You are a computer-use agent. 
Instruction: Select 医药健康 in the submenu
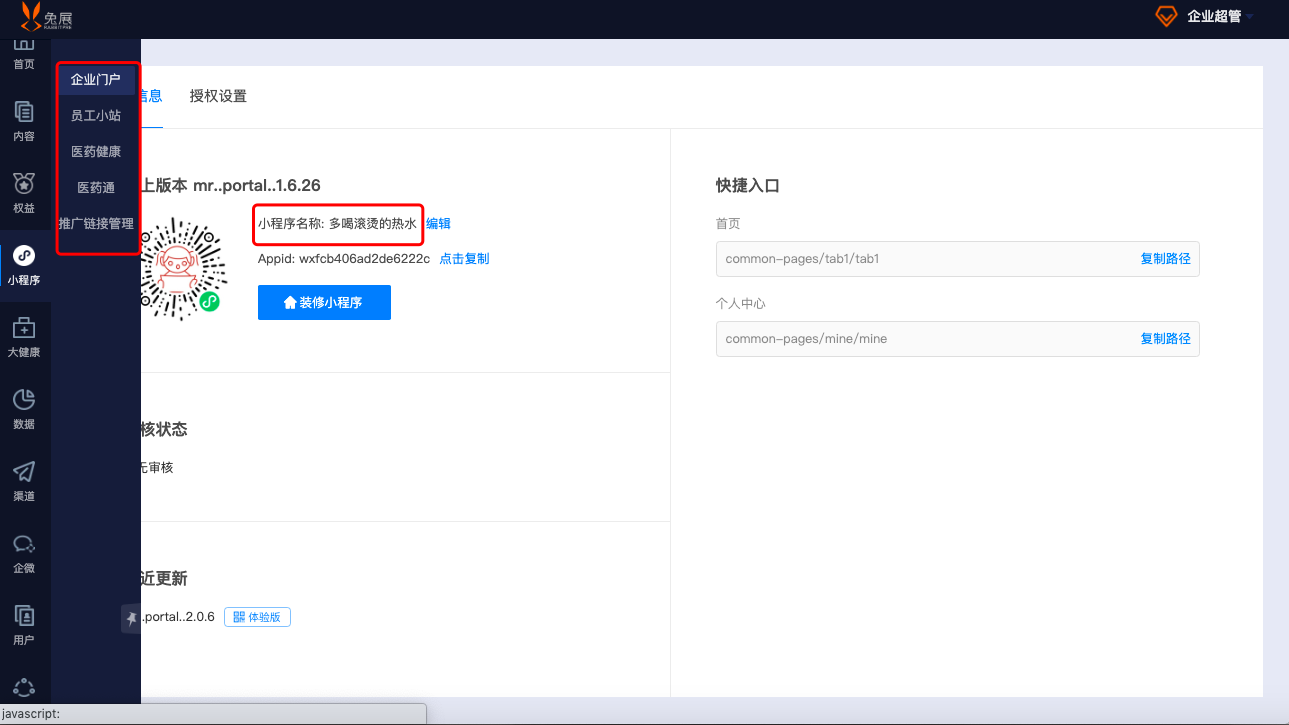pos(96,152)
